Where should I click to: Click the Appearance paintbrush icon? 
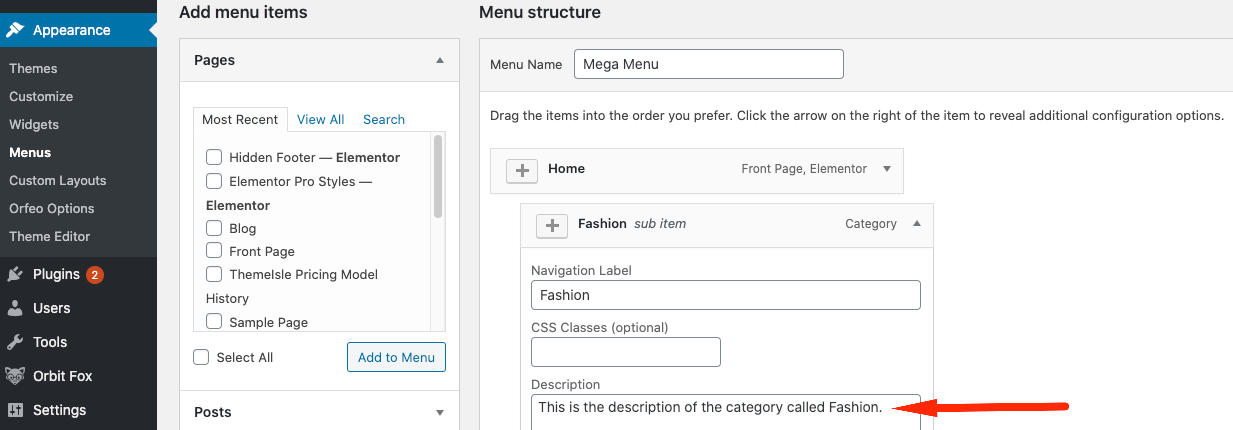coord(15,30)
